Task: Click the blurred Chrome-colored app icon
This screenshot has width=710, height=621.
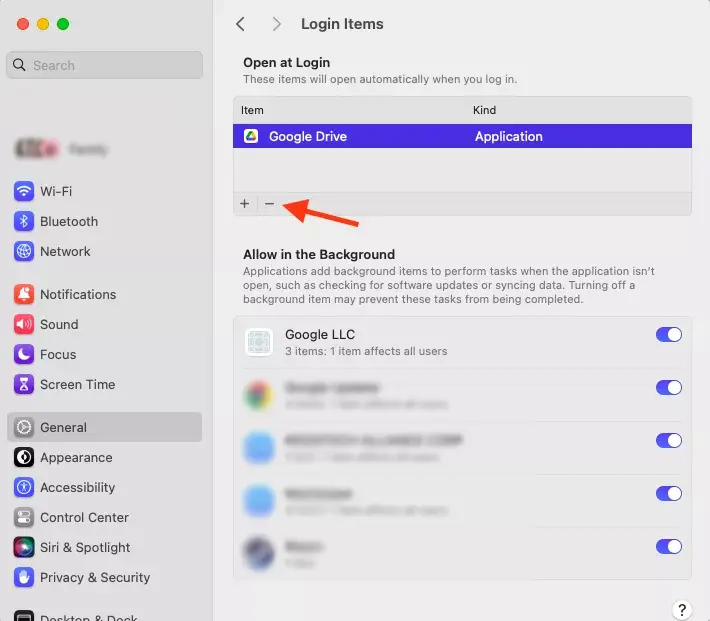Action: [x=259, y=395]
